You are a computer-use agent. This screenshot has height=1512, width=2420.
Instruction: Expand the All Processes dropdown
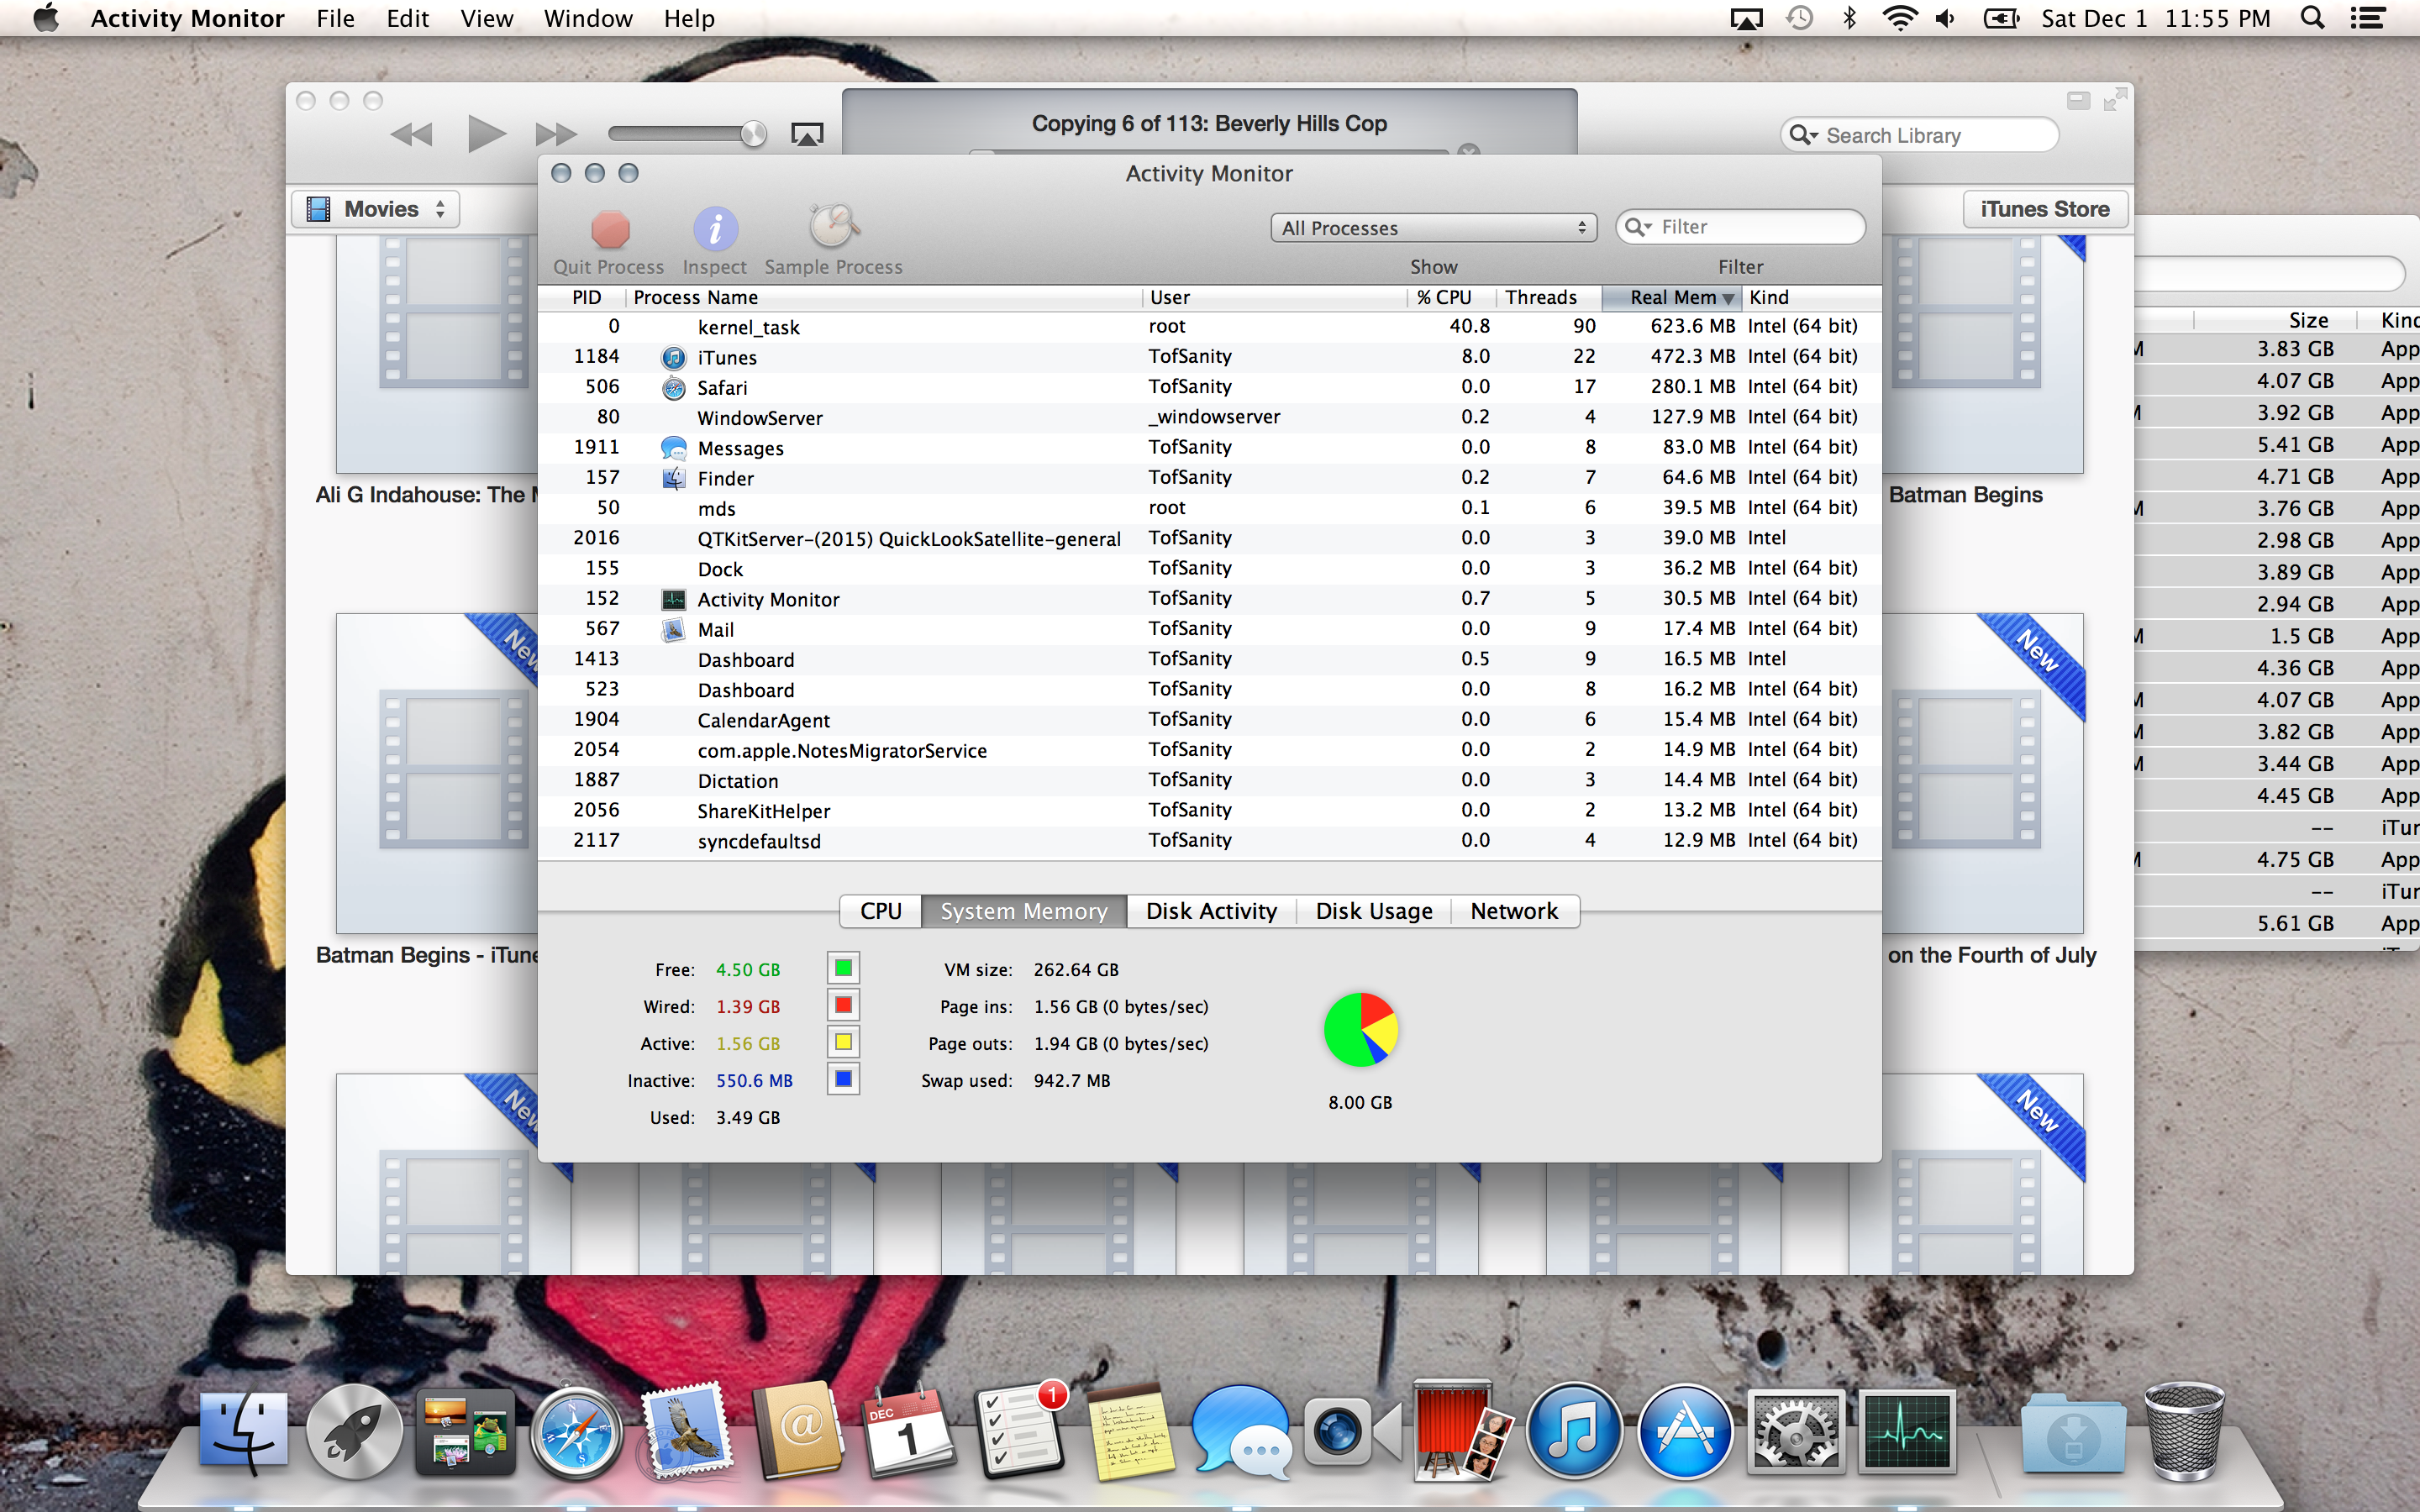1433,228
